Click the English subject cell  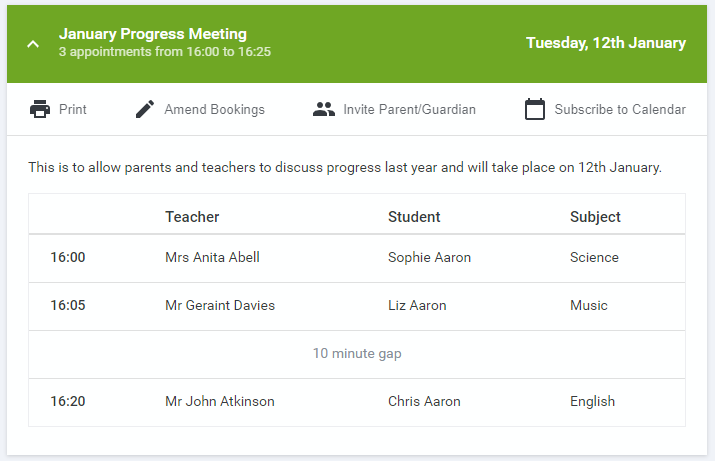click(592, 401)
